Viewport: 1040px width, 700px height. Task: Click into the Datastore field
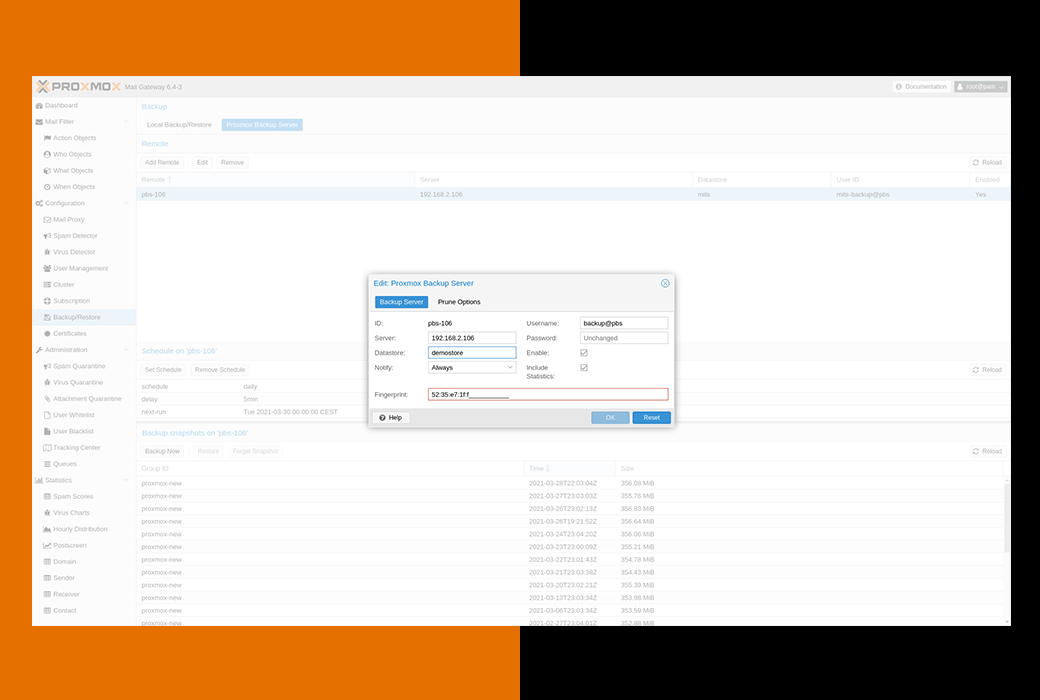coord(472,353)
